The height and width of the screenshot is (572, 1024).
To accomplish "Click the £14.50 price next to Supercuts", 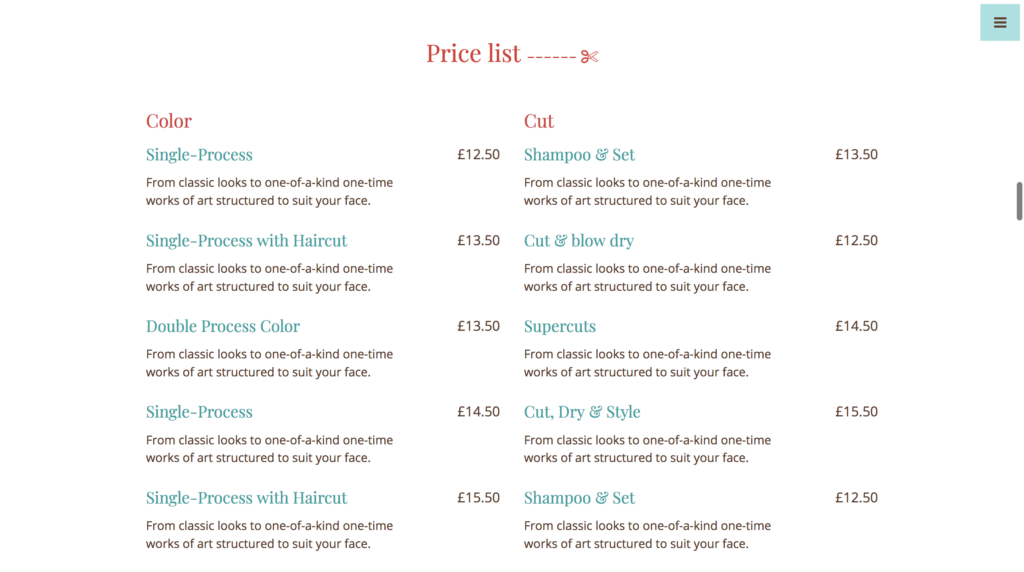I will [856, 326].
